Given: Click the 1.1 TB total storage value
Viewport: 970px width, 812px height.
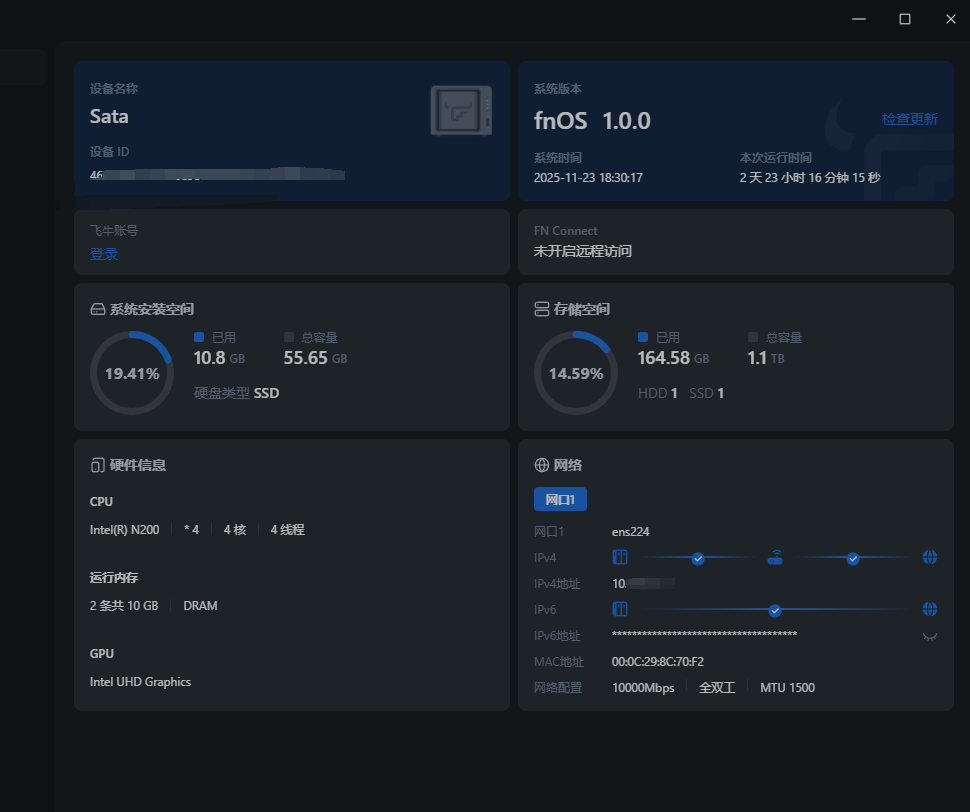Looking at the screenshot, I should pos(766,358).
